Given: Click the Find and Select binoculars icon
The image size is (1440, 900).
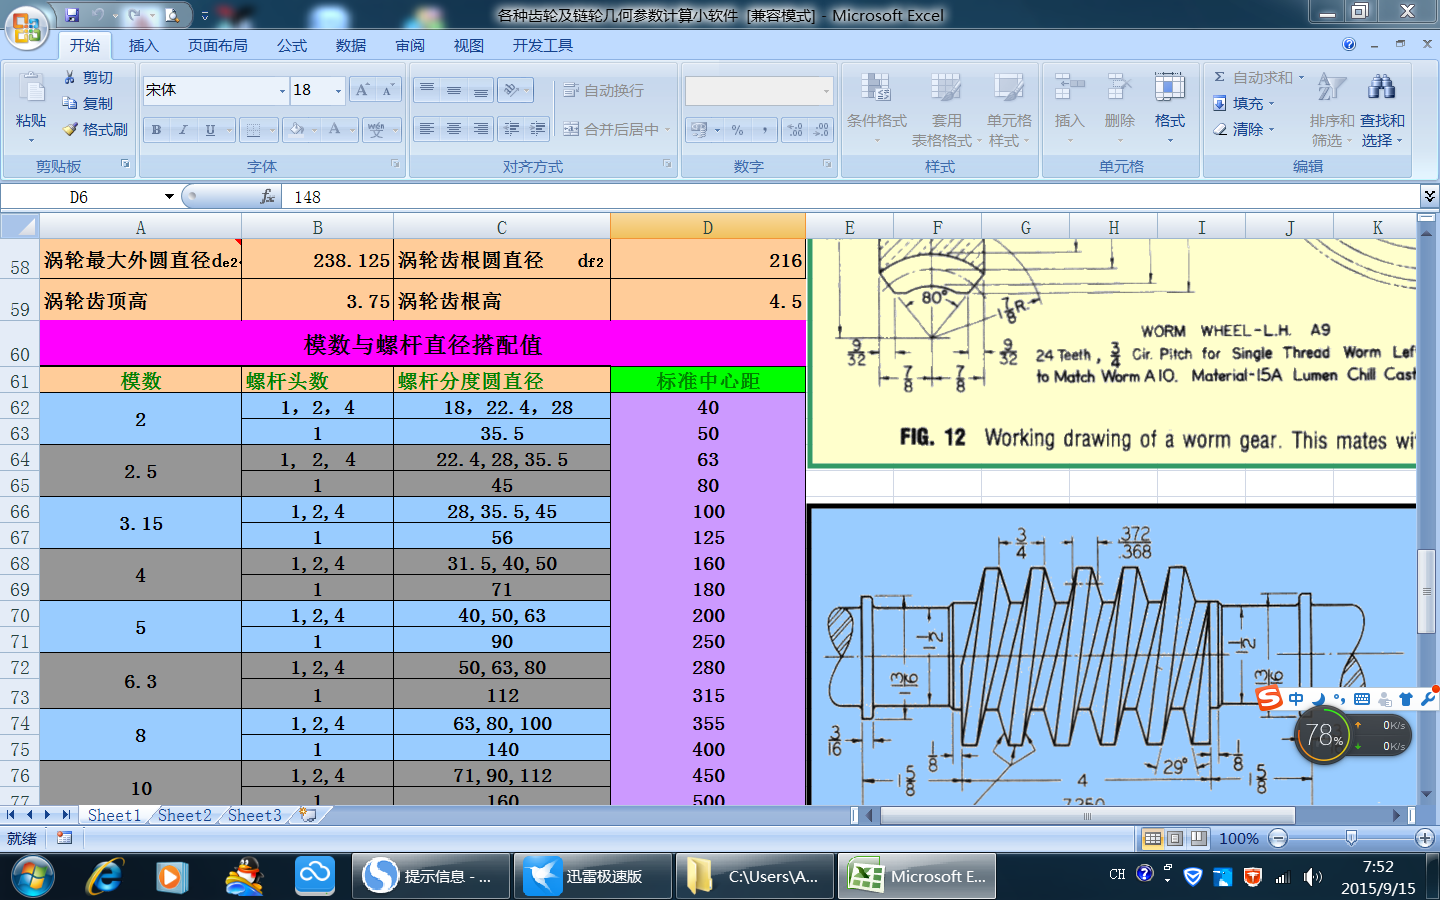Looking at the screenshot, I should point(1382,88).
